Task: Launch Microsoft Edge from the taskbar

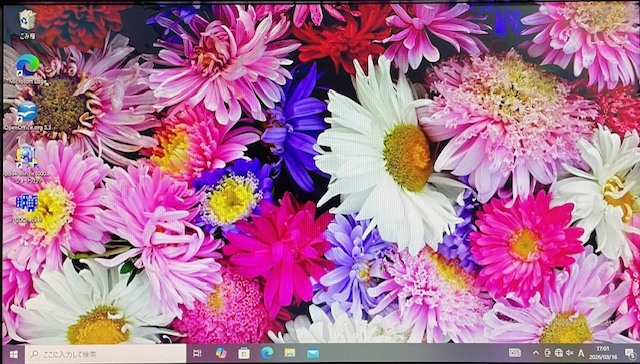Action: tap(267, 353)
